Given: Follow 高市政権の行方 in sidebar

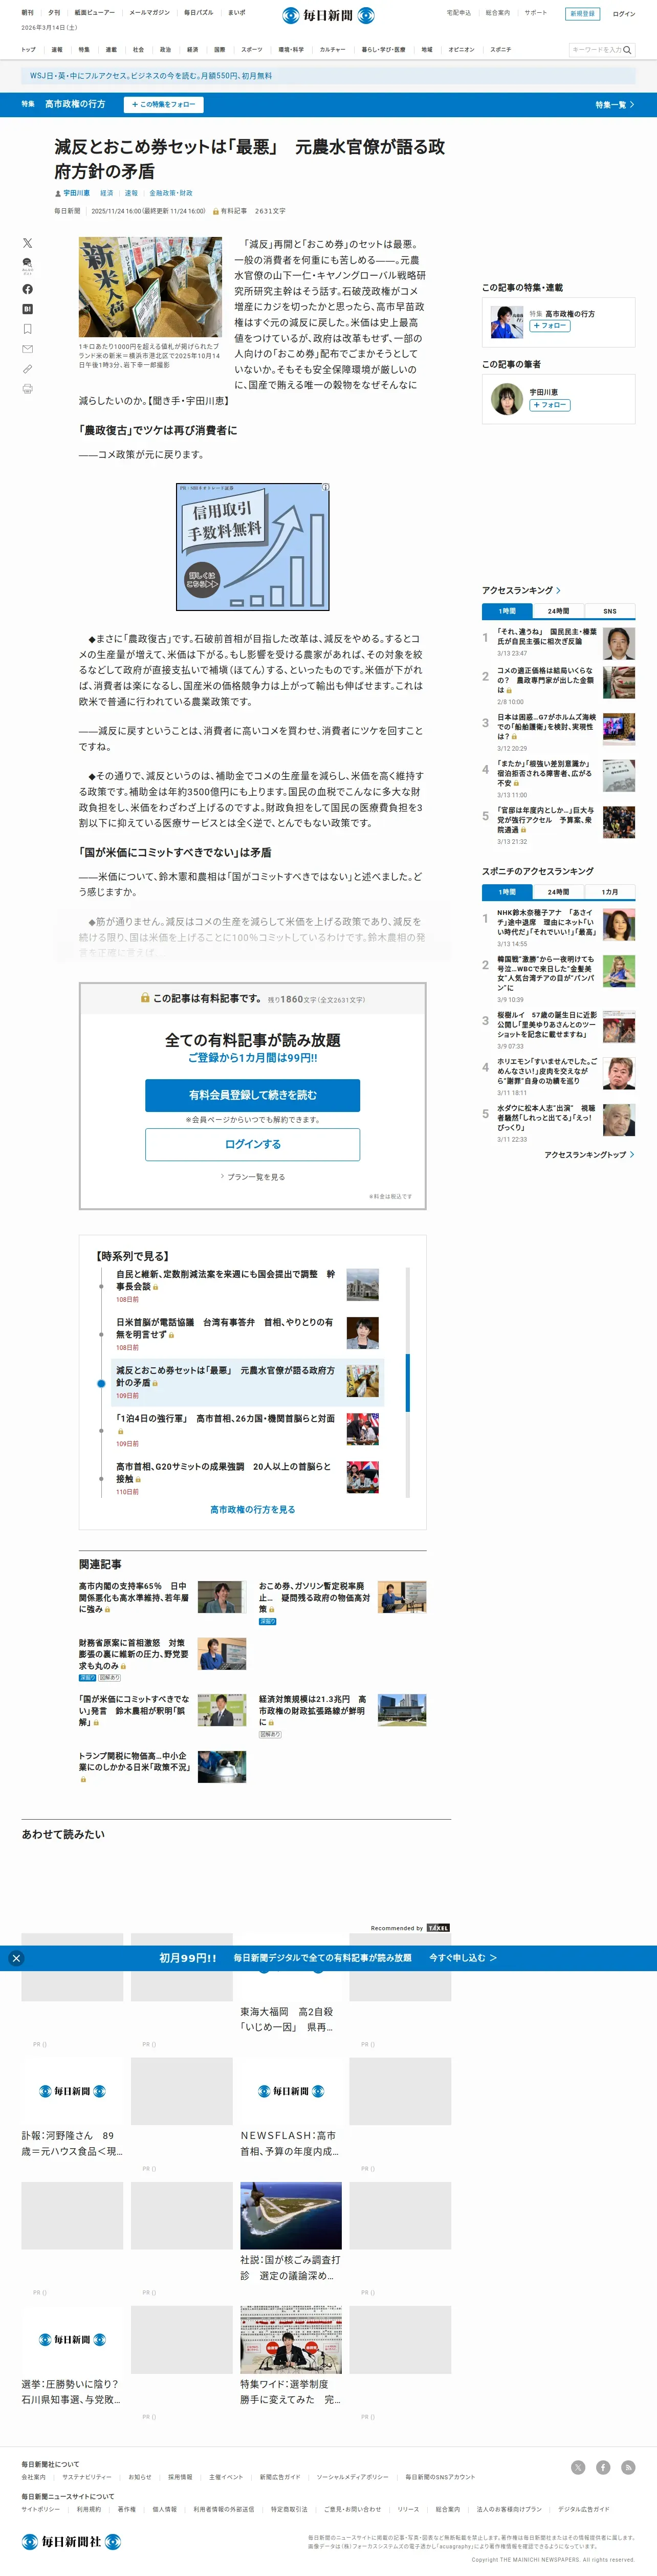Looking at the screenshot, I should pyautogui.click(x=550, y=326).
